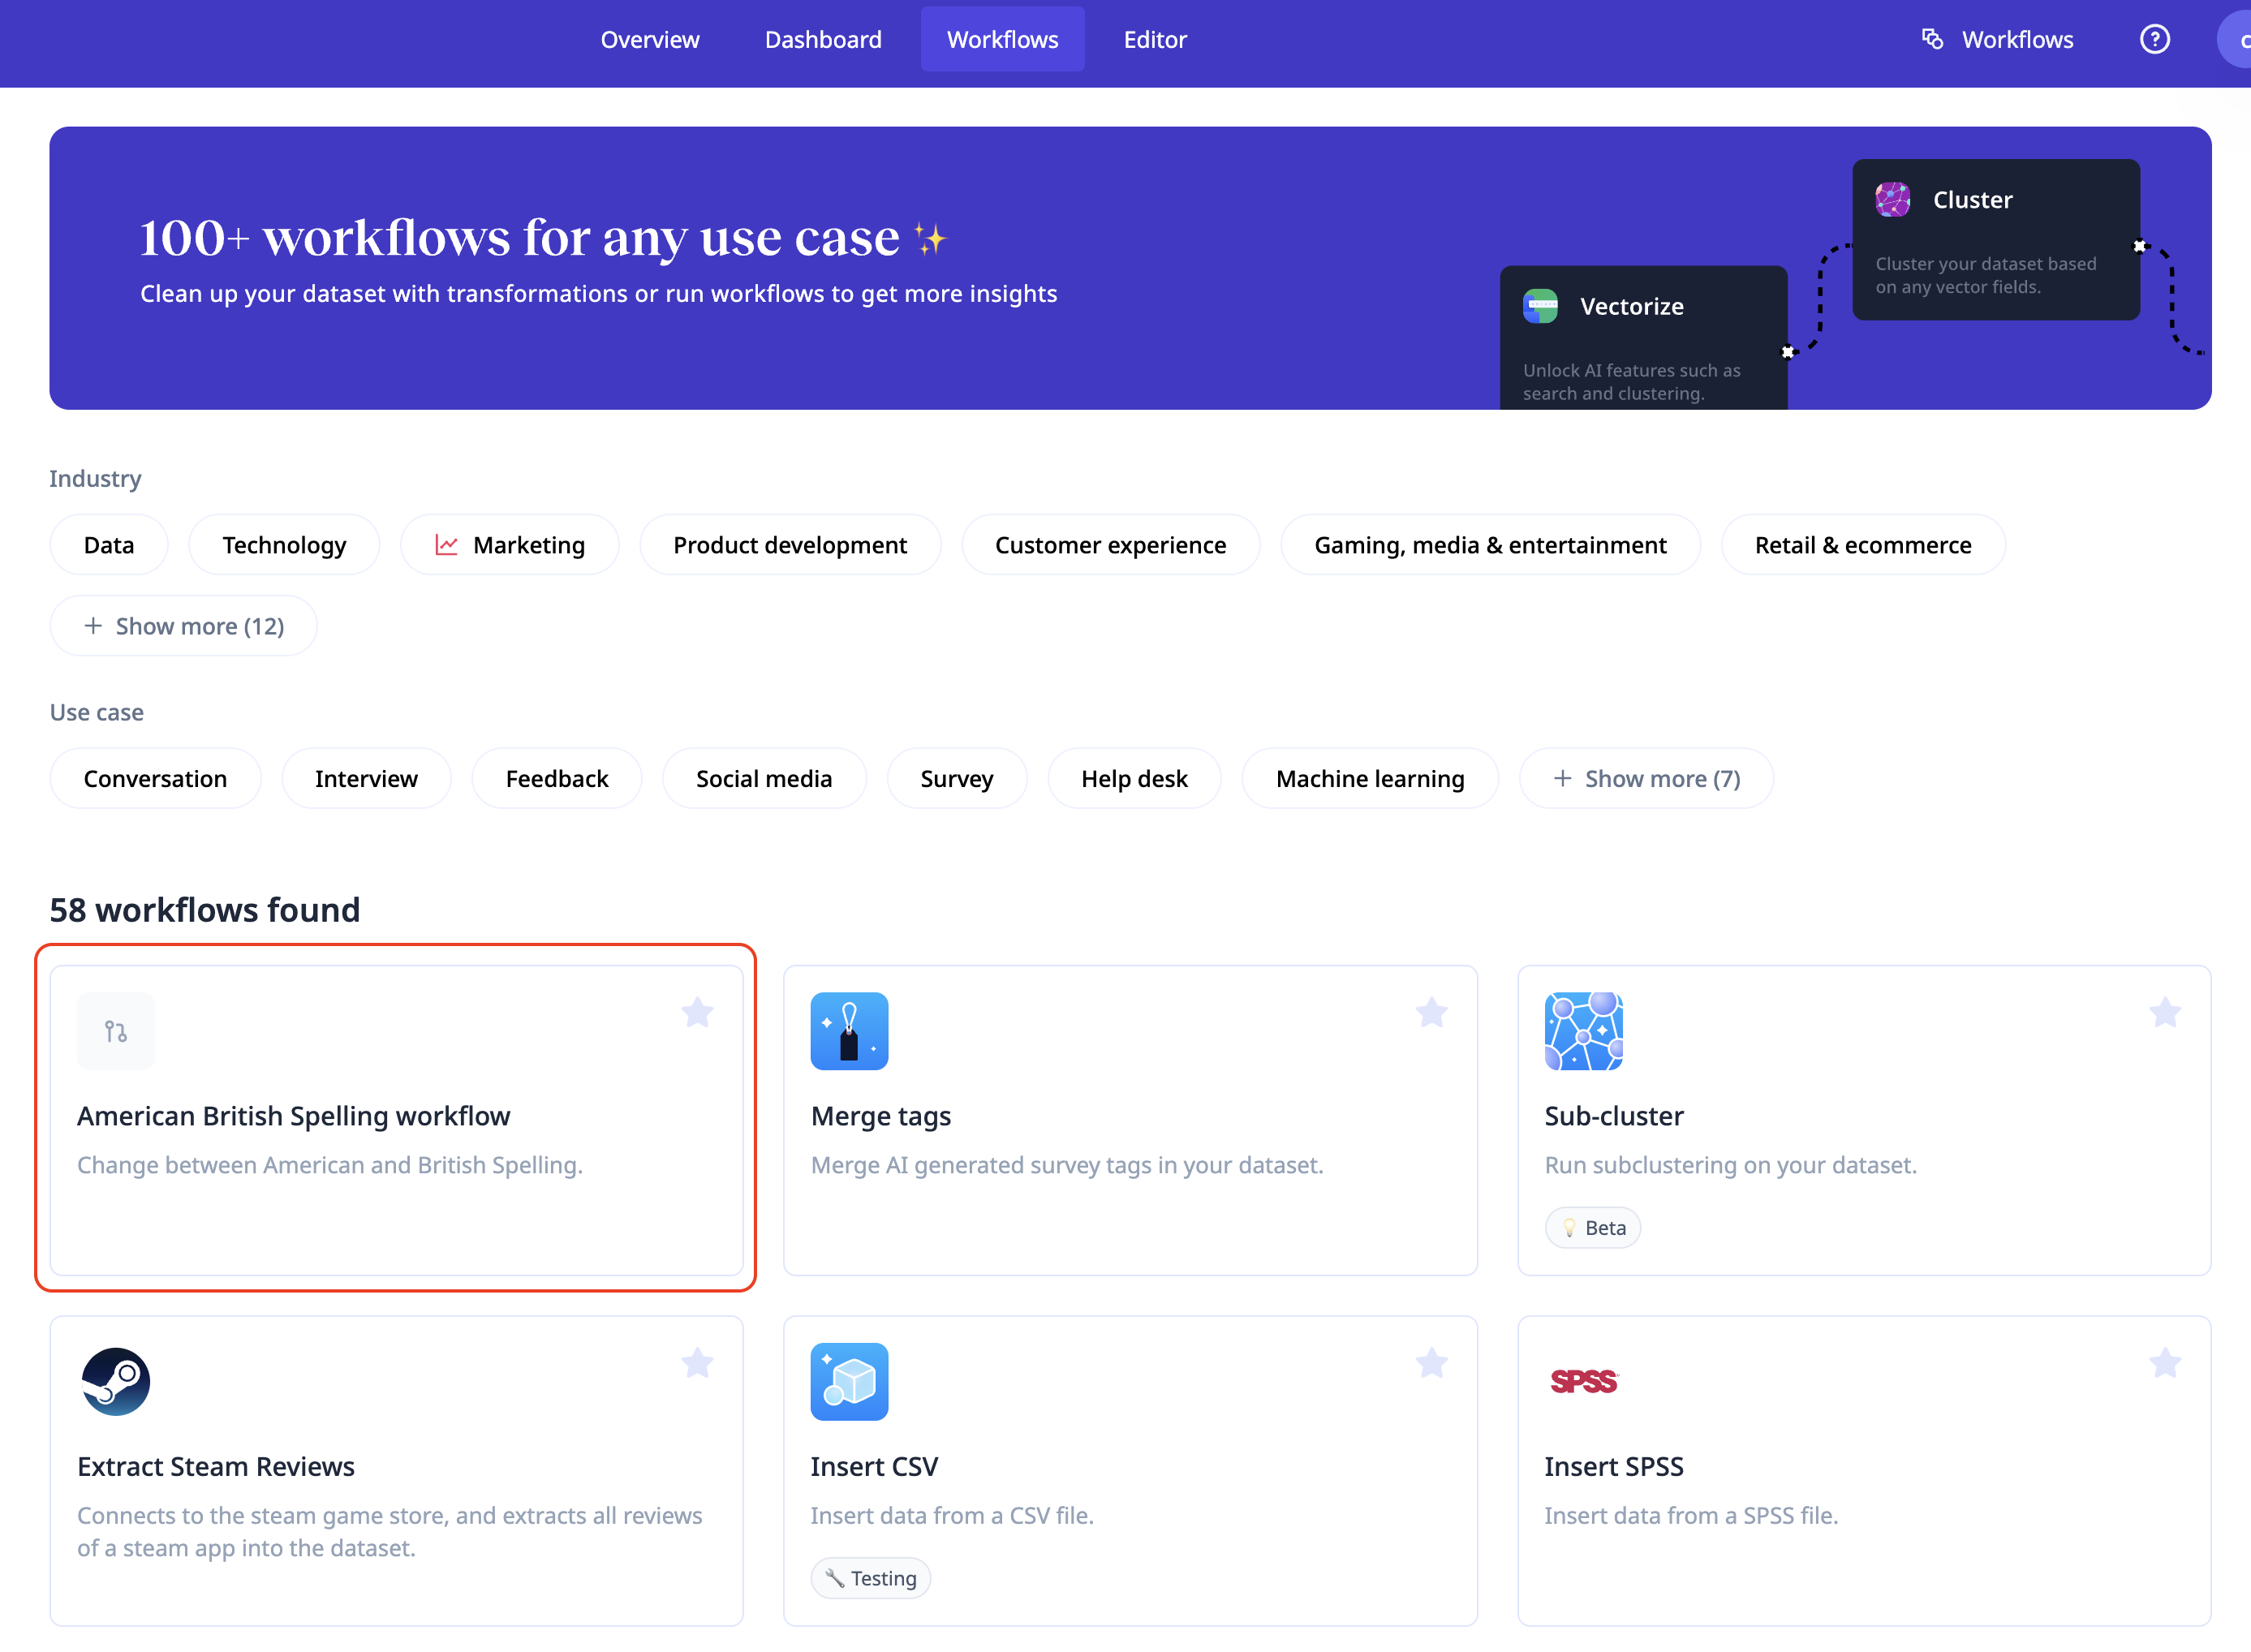This screenshot has width=2251, height=1652.
Task: Toggle favorite star on Extract Steam Reviews
Action: (x=697, y=1362)
